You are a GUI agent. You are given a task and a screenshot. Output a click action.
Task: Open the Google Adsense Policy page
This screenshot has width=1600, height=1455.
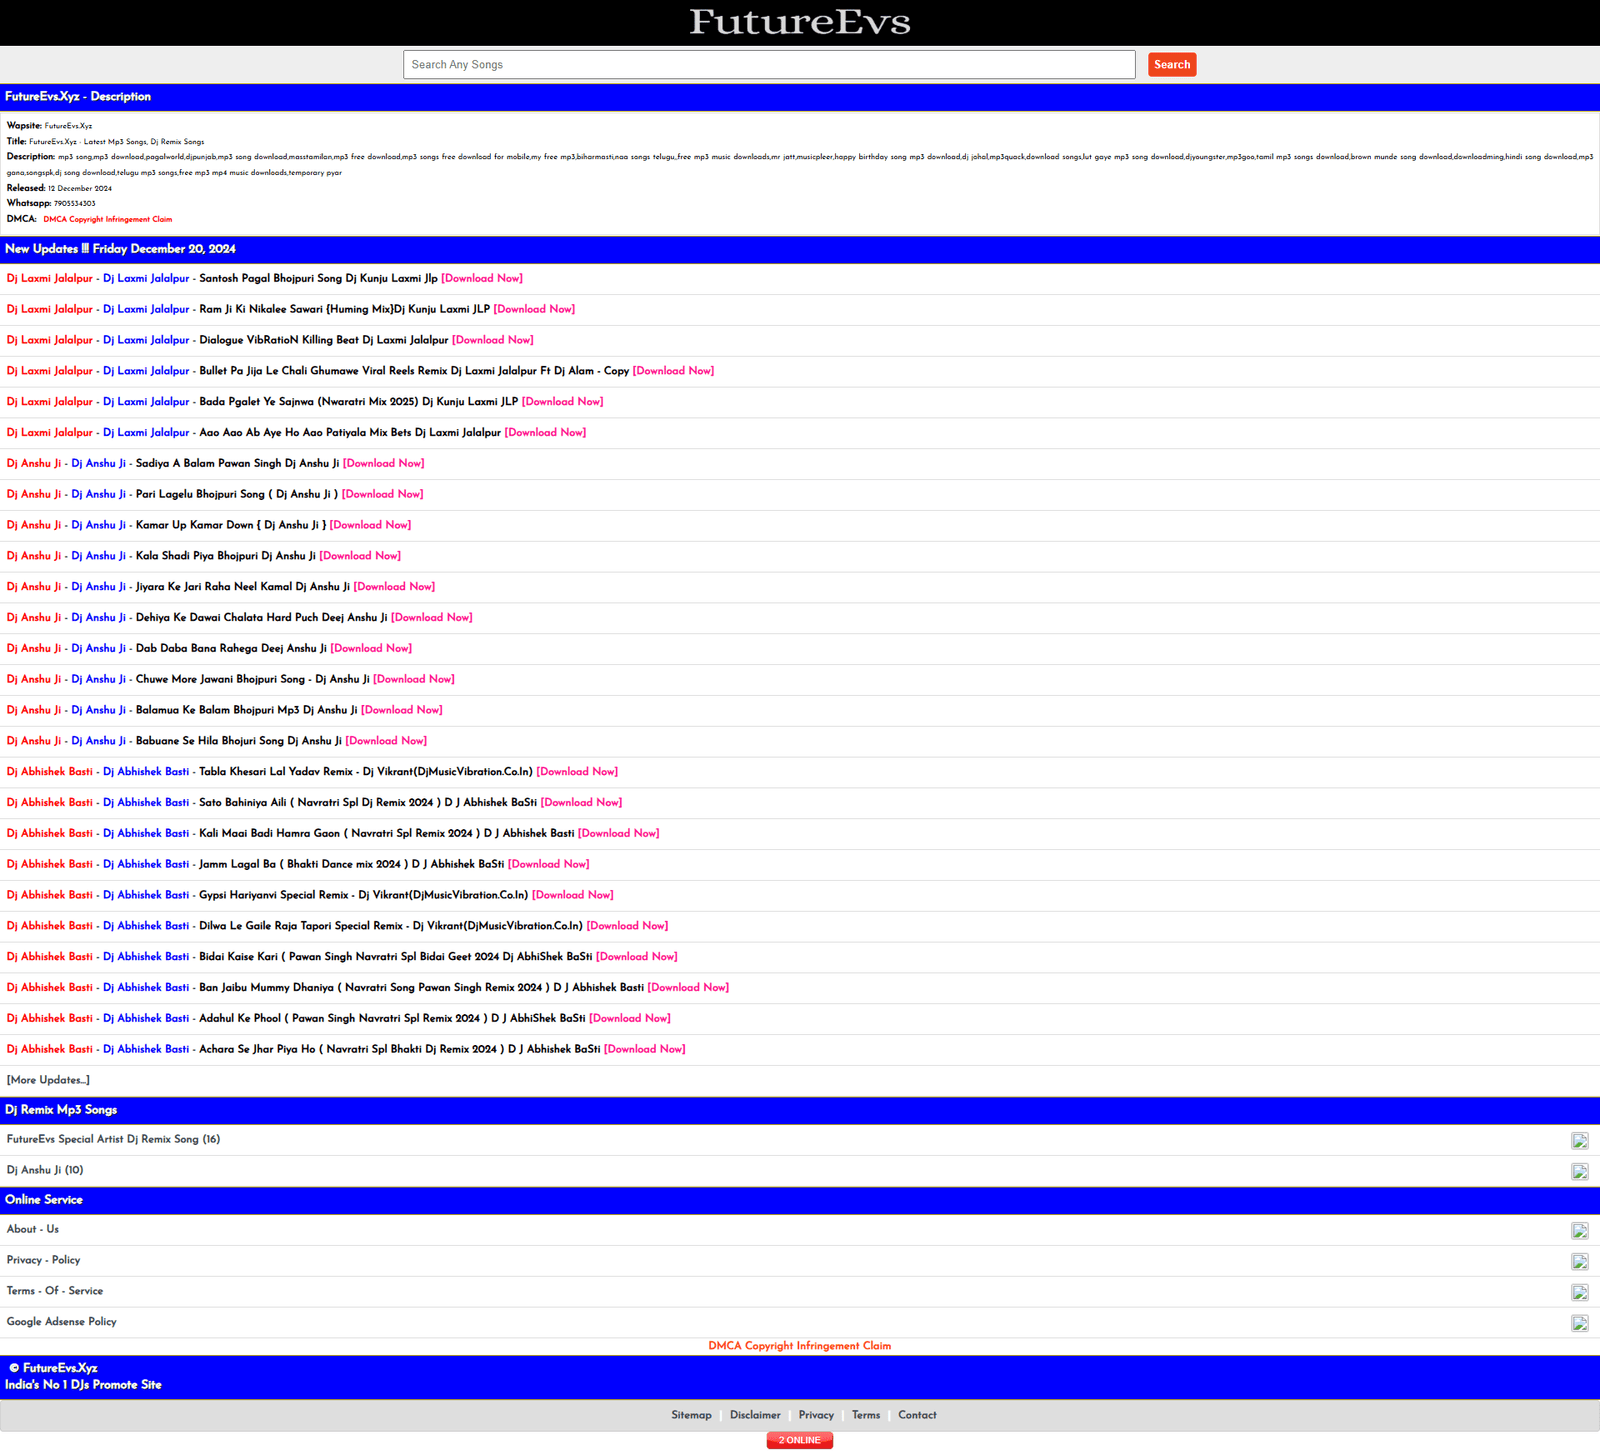pyautogui.click(x=61, y=1322)
